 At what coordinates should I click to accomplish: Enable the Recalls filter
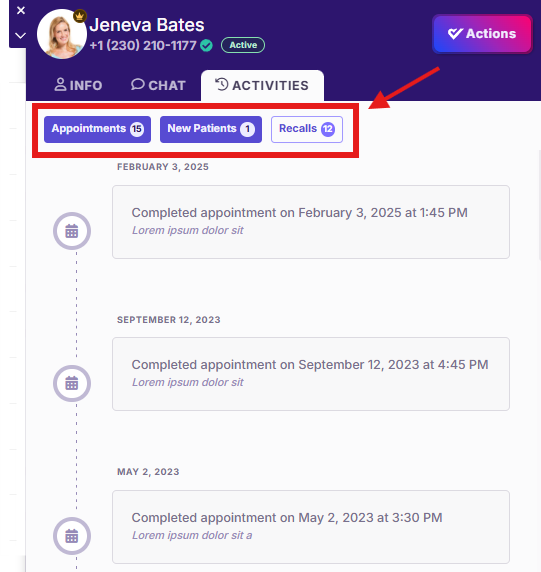tap(307, 129)
